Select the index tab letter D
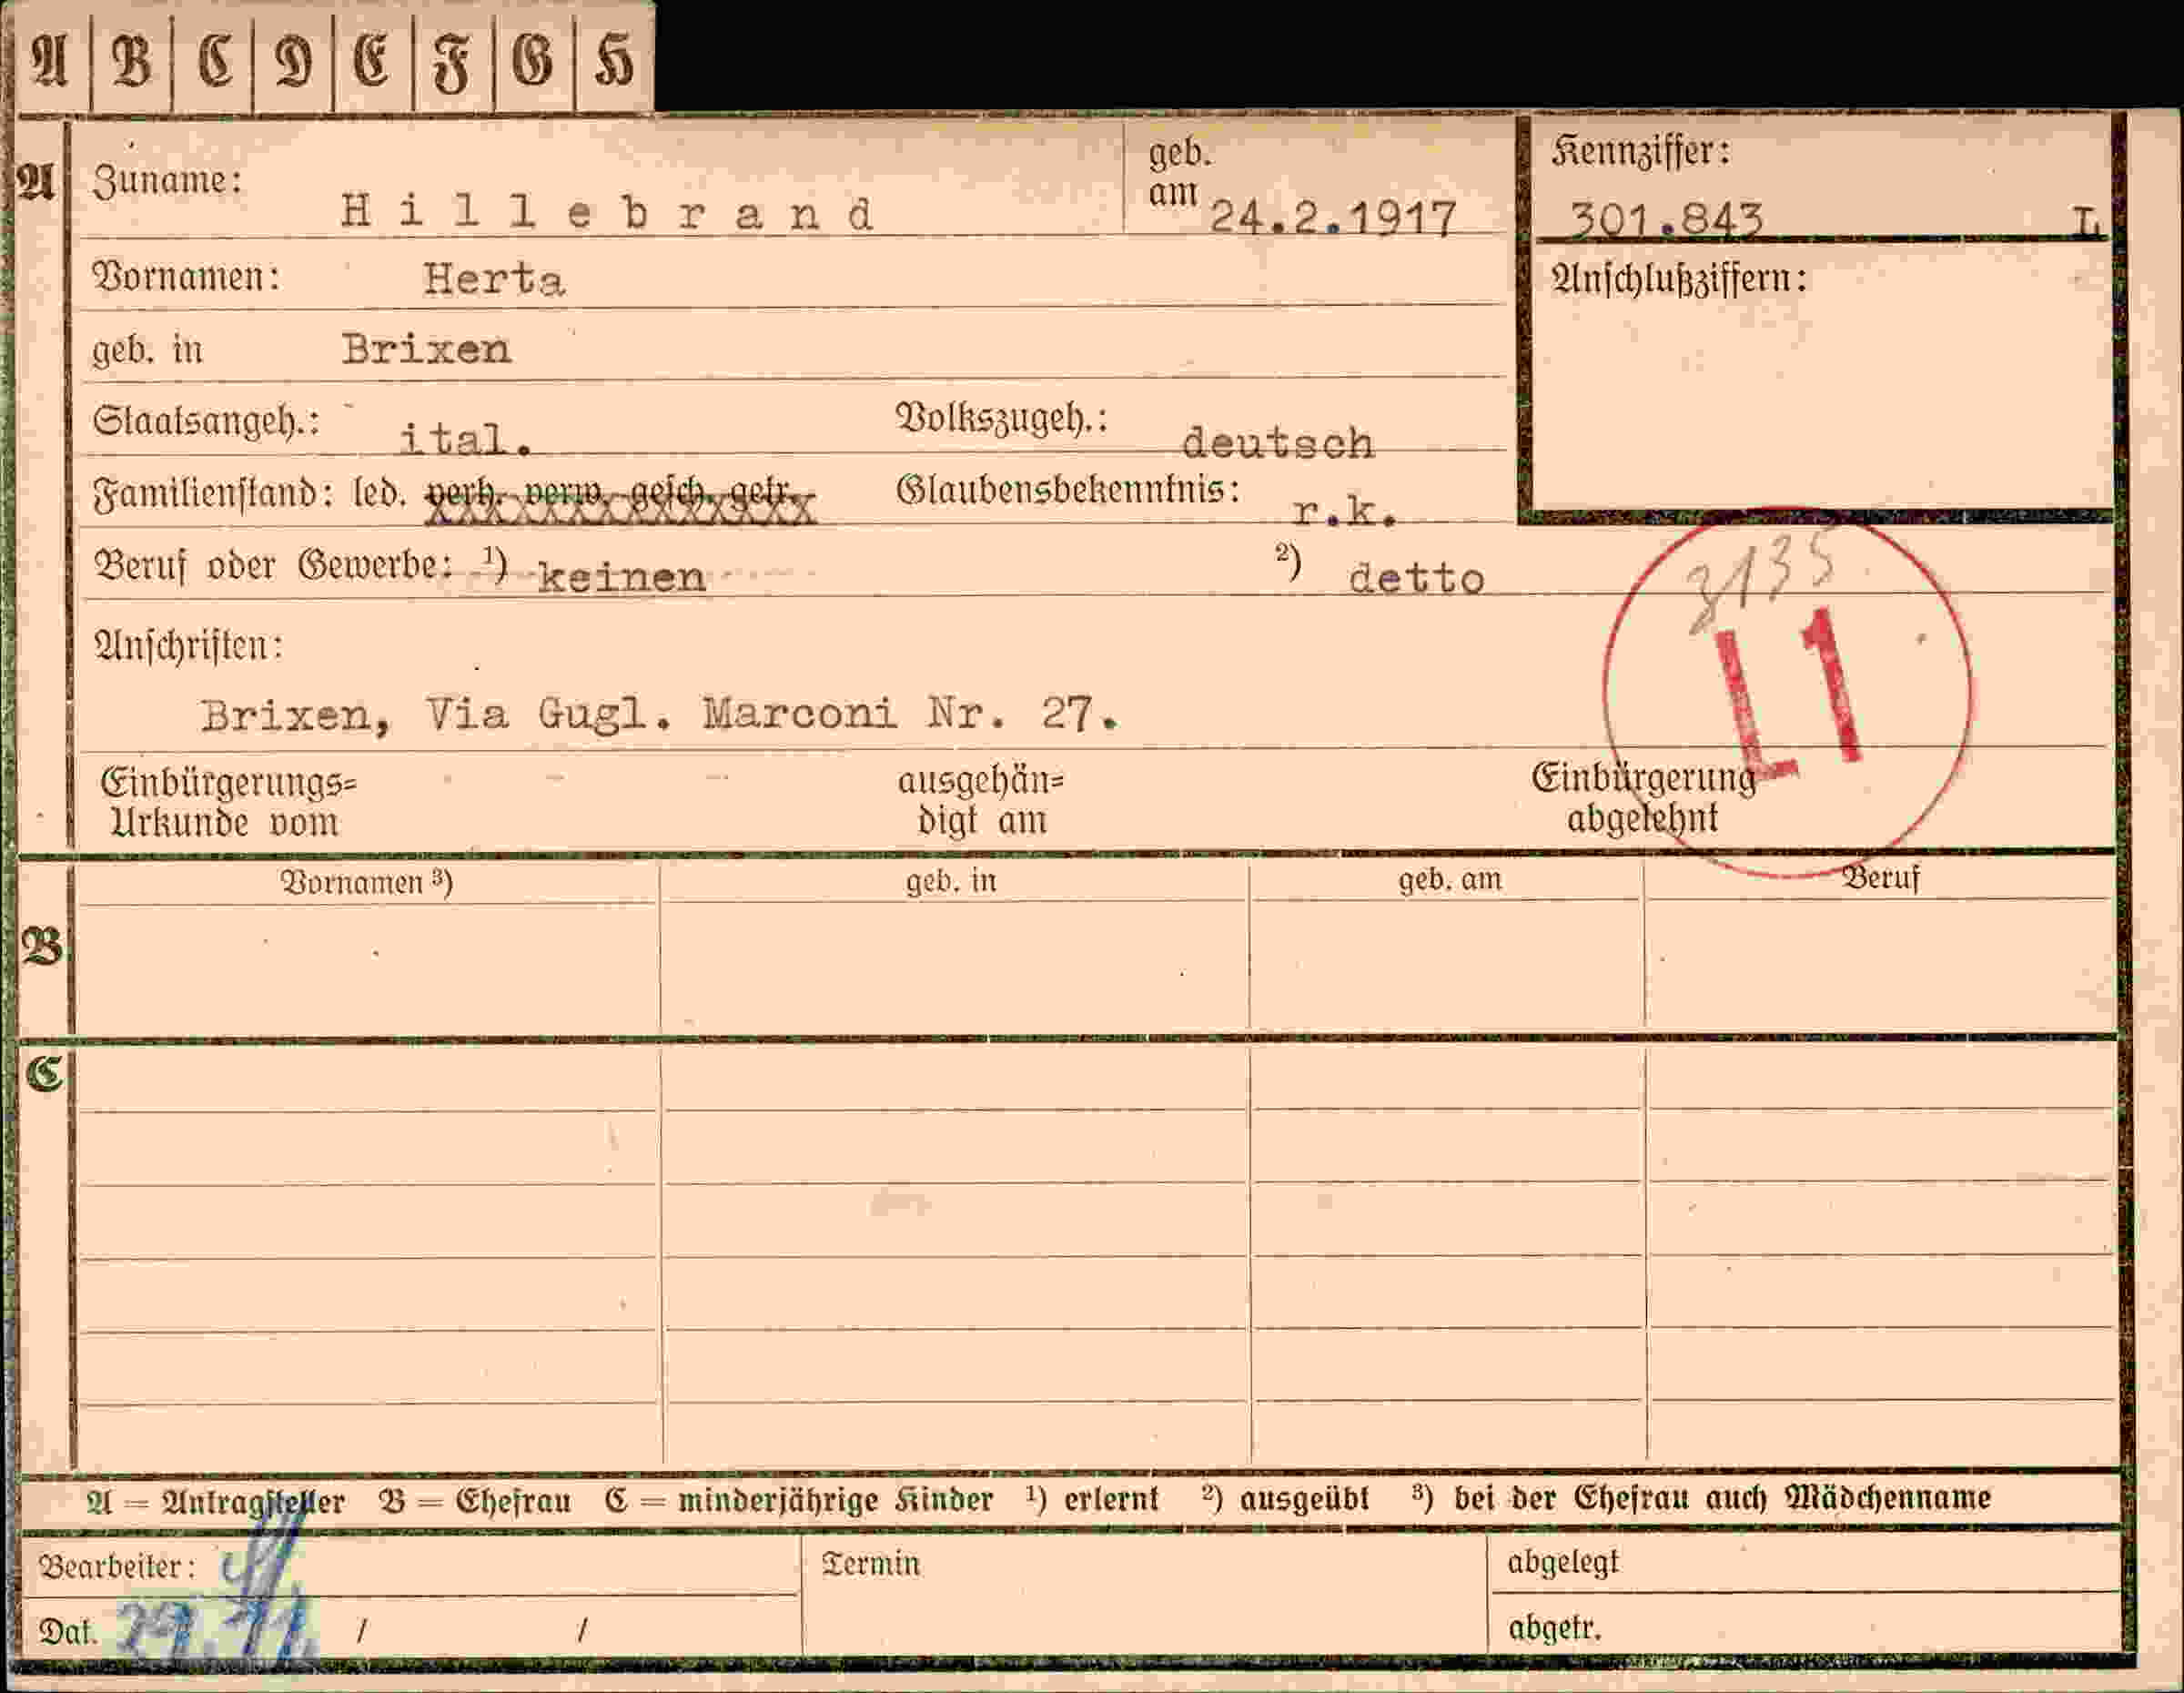This screenshot has width=2184, height=1693. (x=293, y=61)
